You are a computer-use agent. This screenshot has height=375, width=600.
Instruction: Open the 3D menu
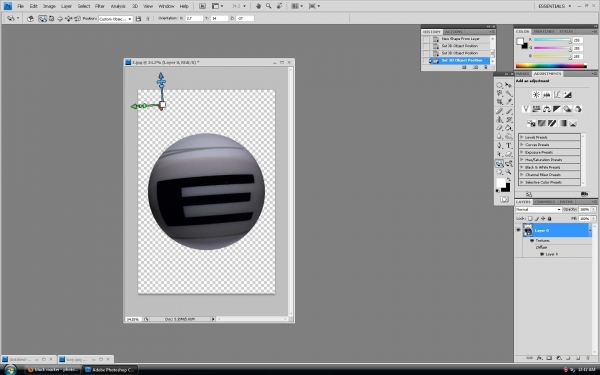click(x=135, y=6)
